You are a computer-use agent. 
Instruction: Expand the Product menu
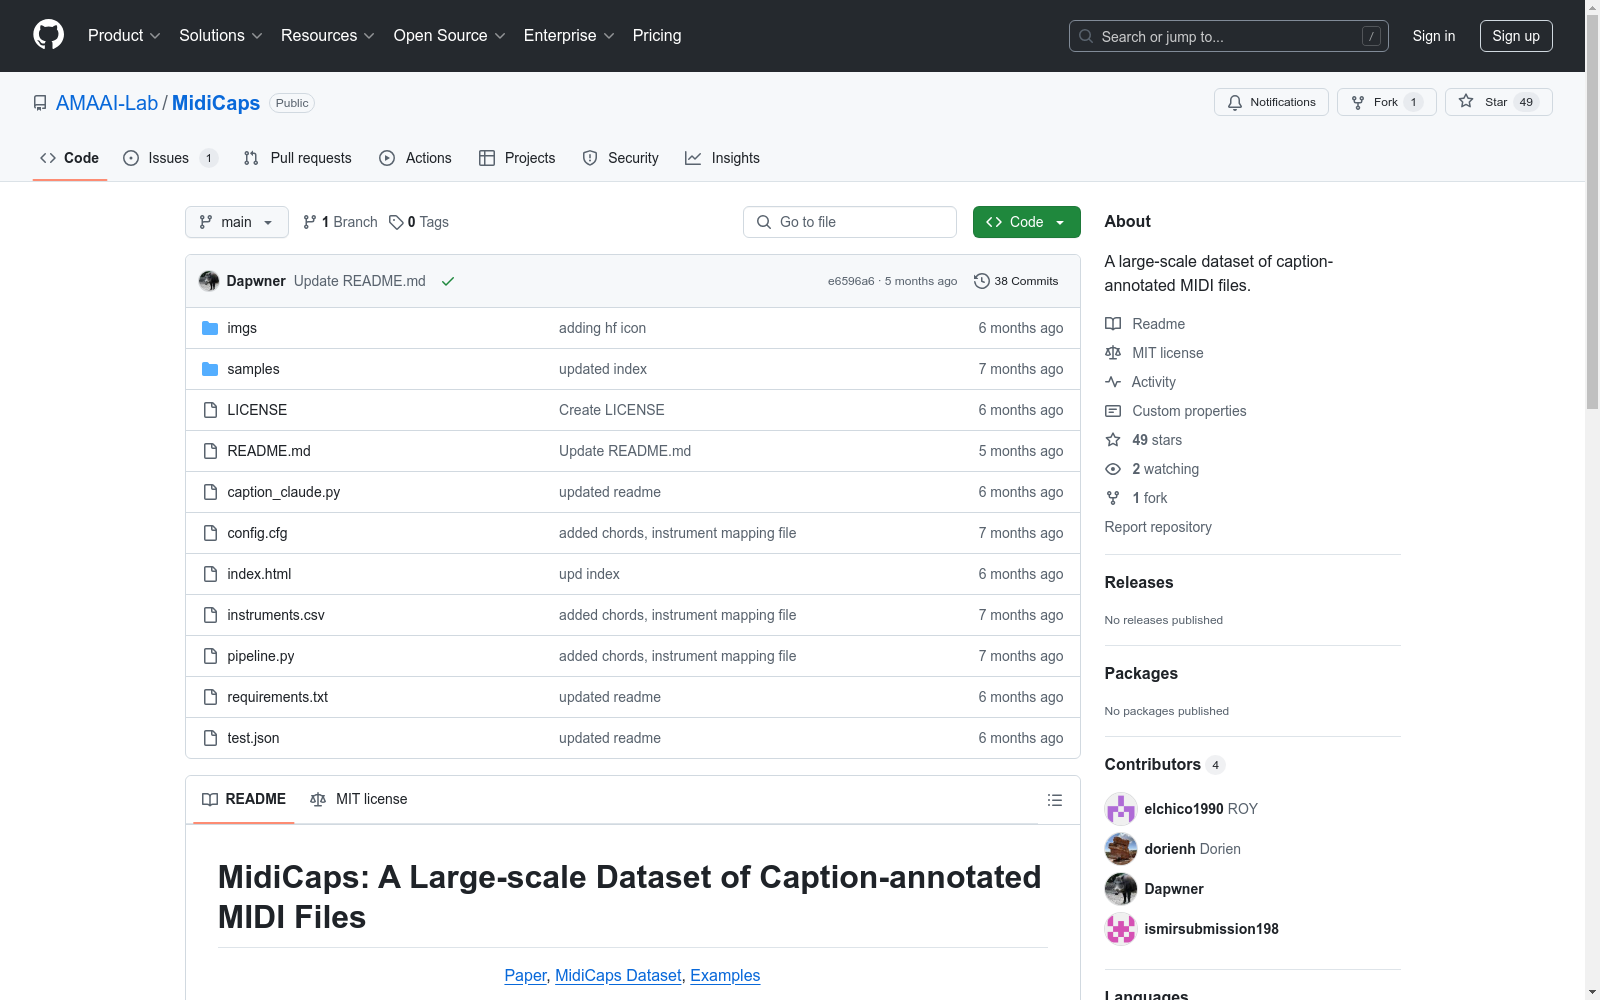[x=124, y=35]
